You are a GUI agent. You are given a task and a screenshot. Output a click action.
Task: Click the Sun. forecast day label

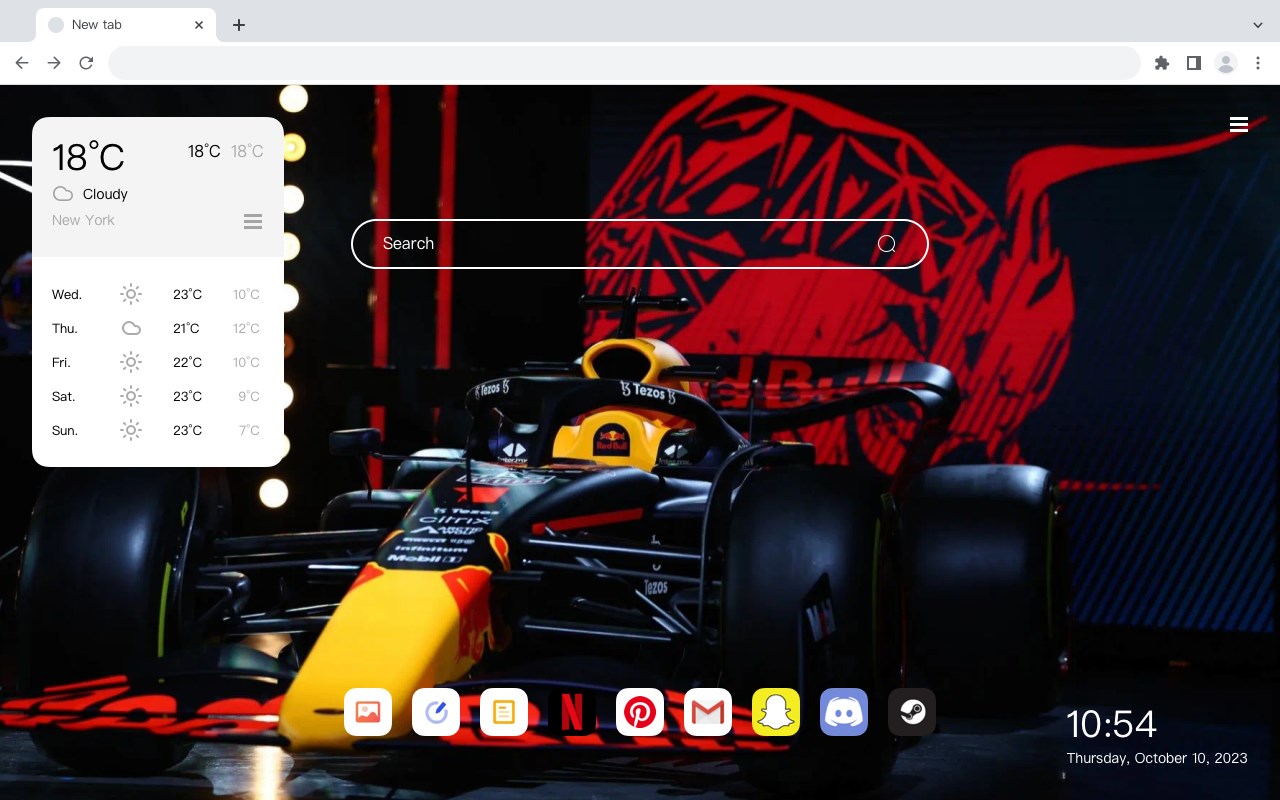[65, 430]
